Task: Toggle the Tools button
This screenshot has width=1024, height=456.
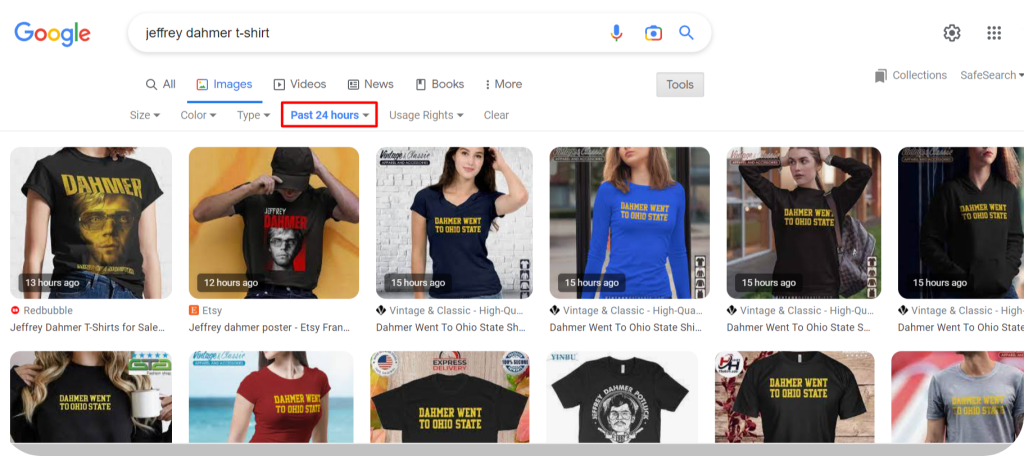Action: (x=680, y=85)
